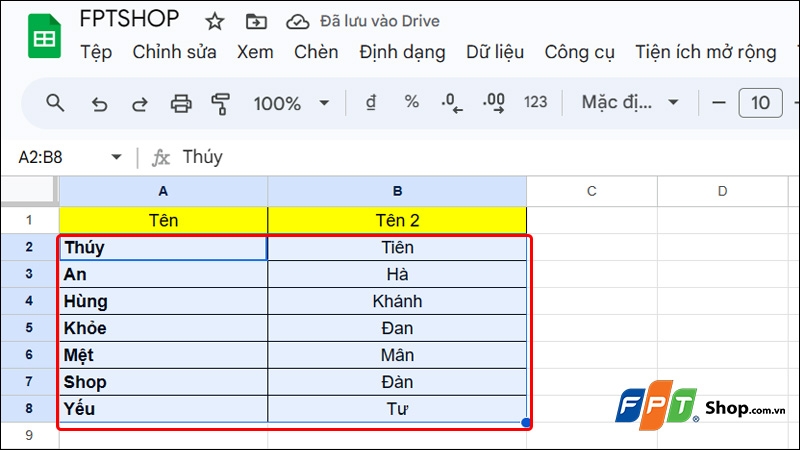Image resolution: width=800 pixels, height=450 pixels.
Task: Select column D header
Action: coord(722,191)
